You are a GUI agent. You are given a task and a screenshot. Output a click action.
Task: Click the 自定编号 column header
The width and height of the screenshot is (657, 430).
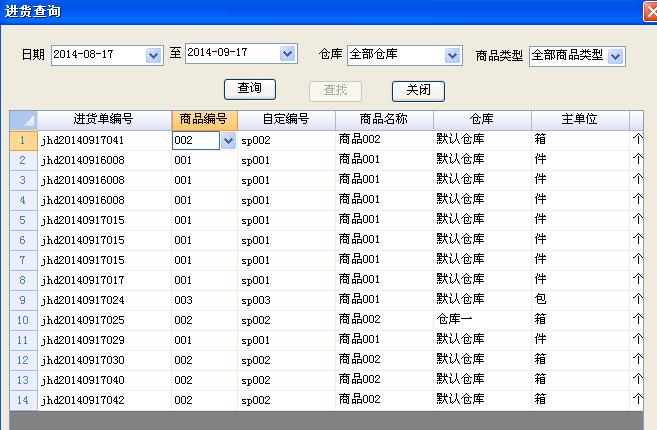(286, 120)
